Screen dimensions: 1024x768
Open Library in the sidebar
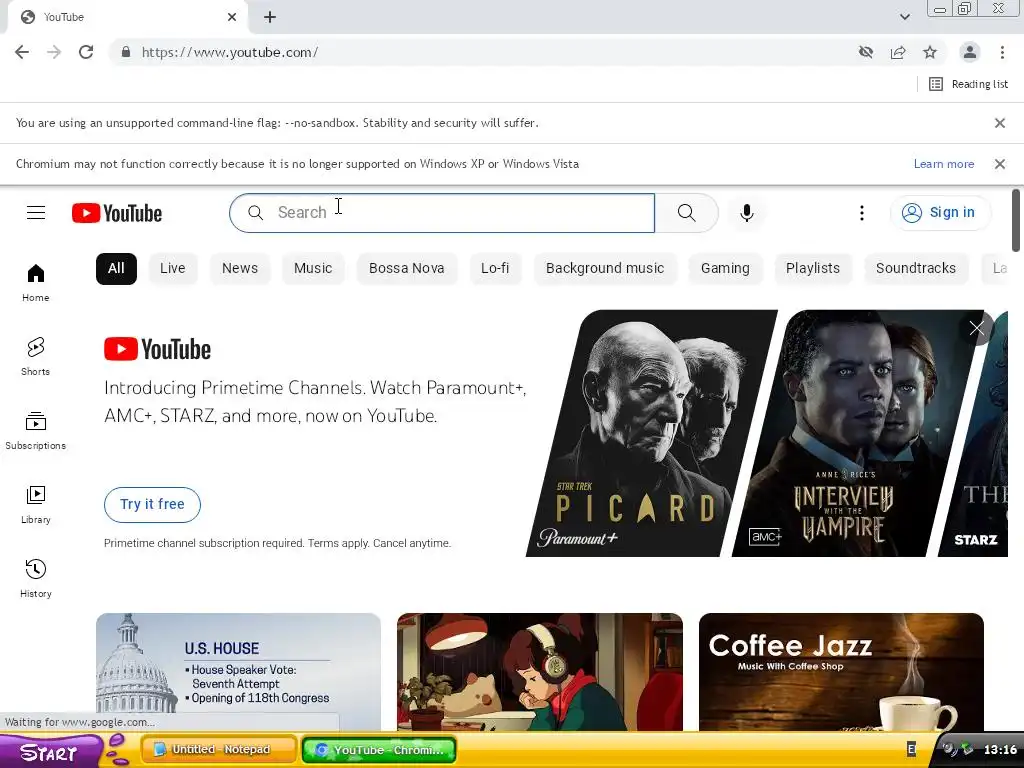36,505
